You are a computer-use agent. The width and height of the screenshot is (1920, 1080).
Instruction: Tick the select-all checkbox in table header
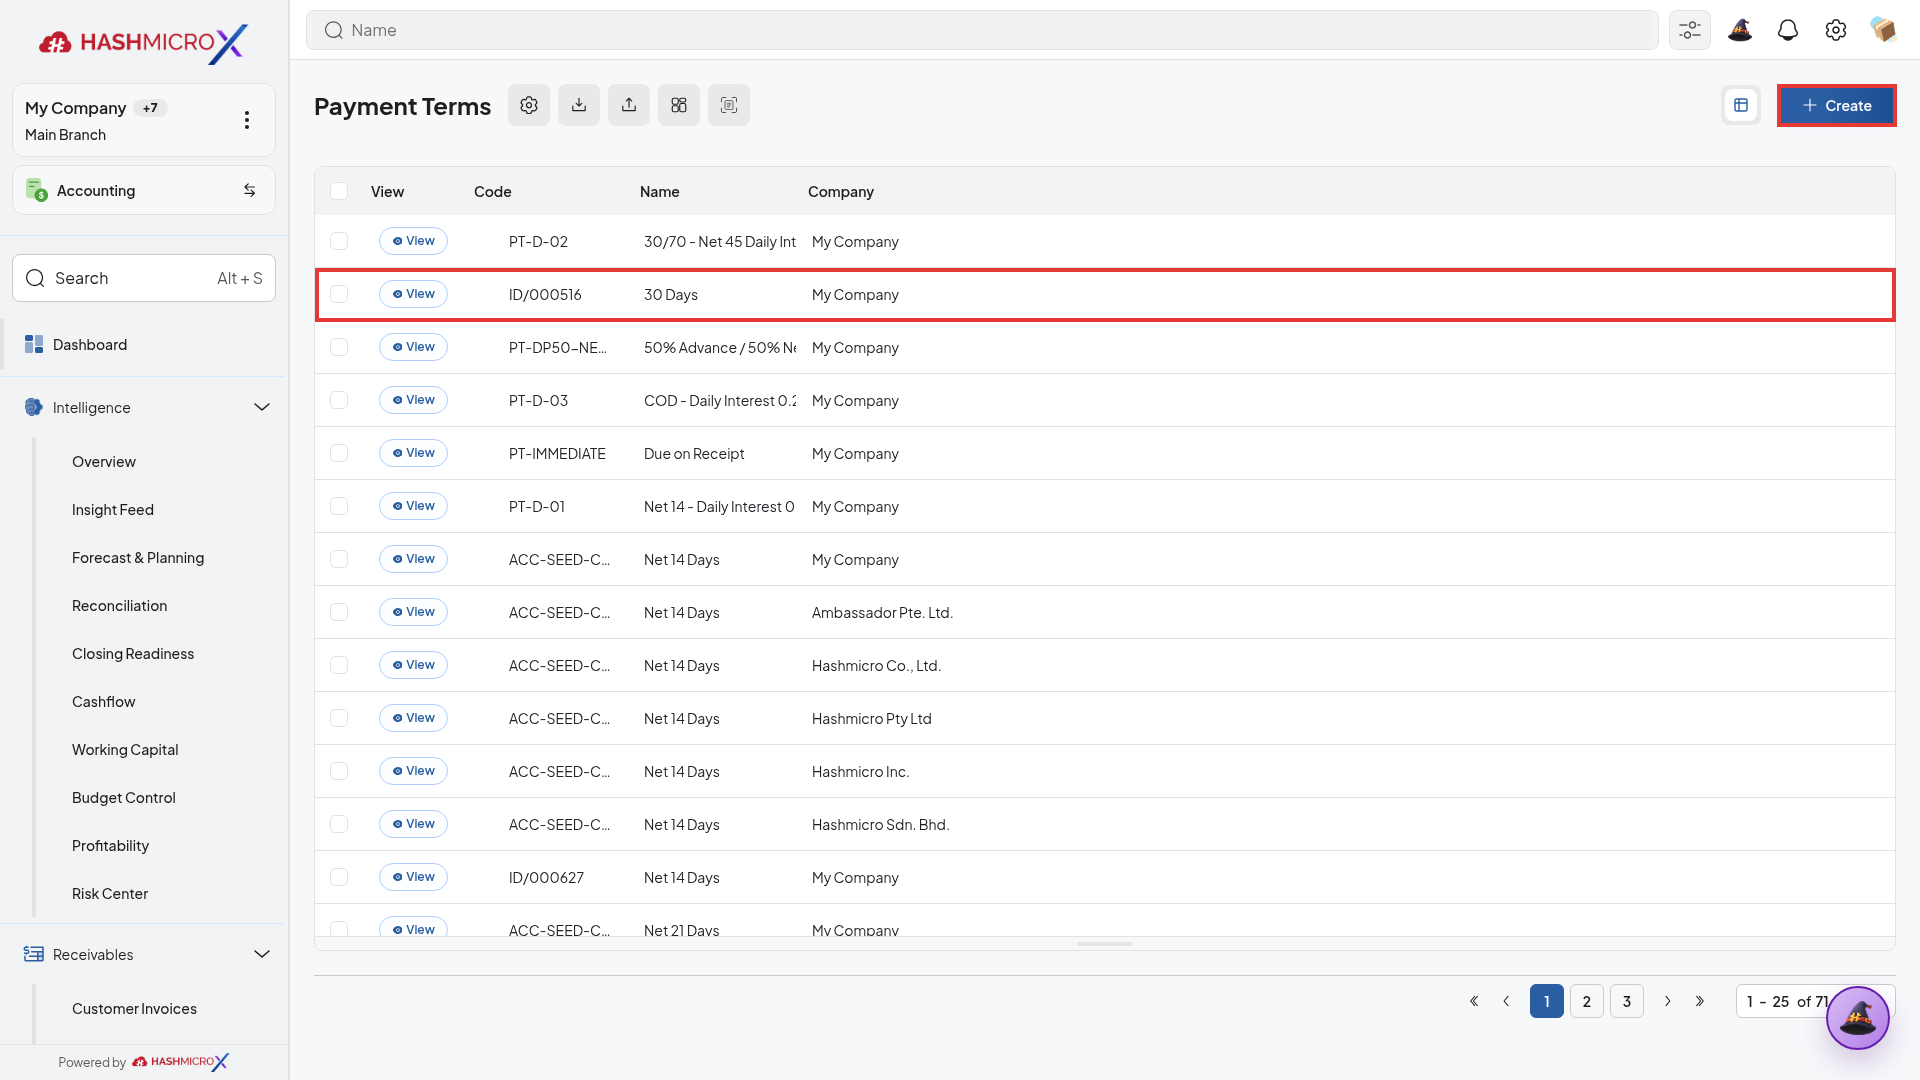click(339, 191)
